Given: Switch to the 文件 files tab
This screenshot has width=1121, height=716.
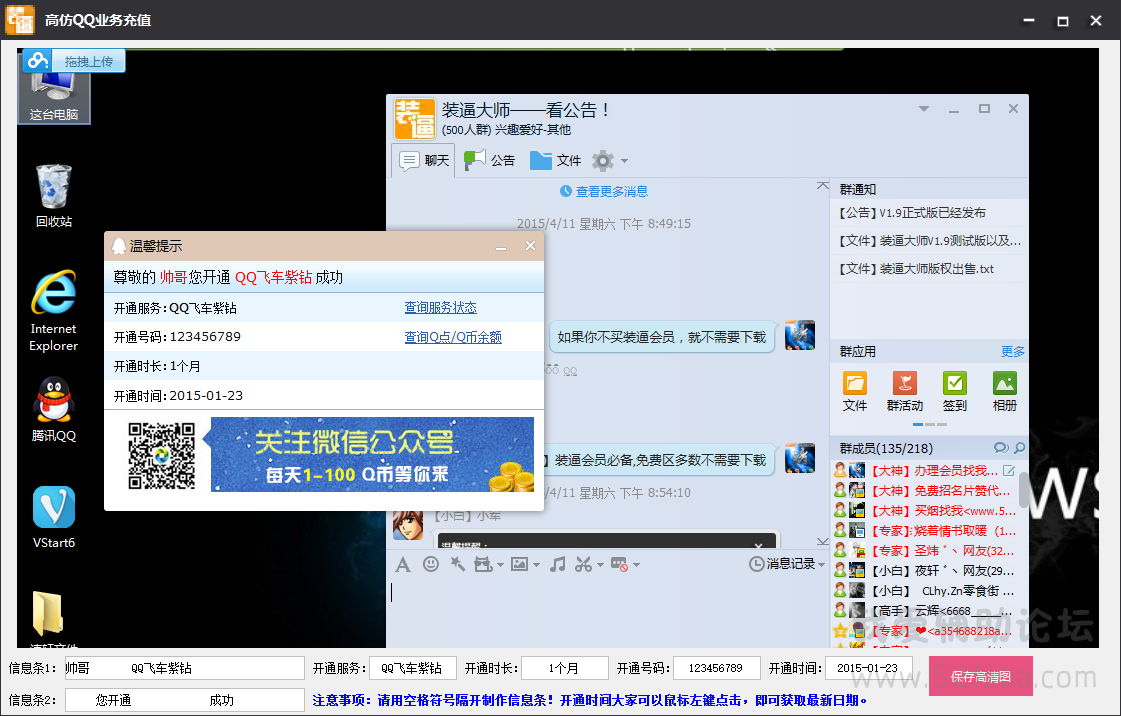Looking at the screenshot, I should [556, 160].
